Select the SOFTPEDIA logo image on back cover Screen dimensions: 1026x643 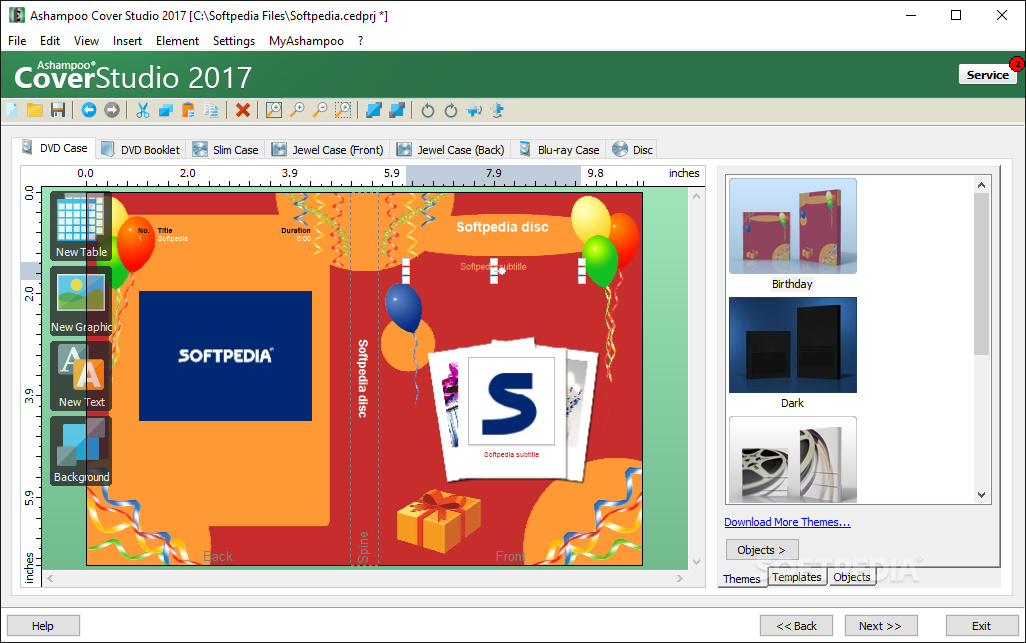[225, 356]
